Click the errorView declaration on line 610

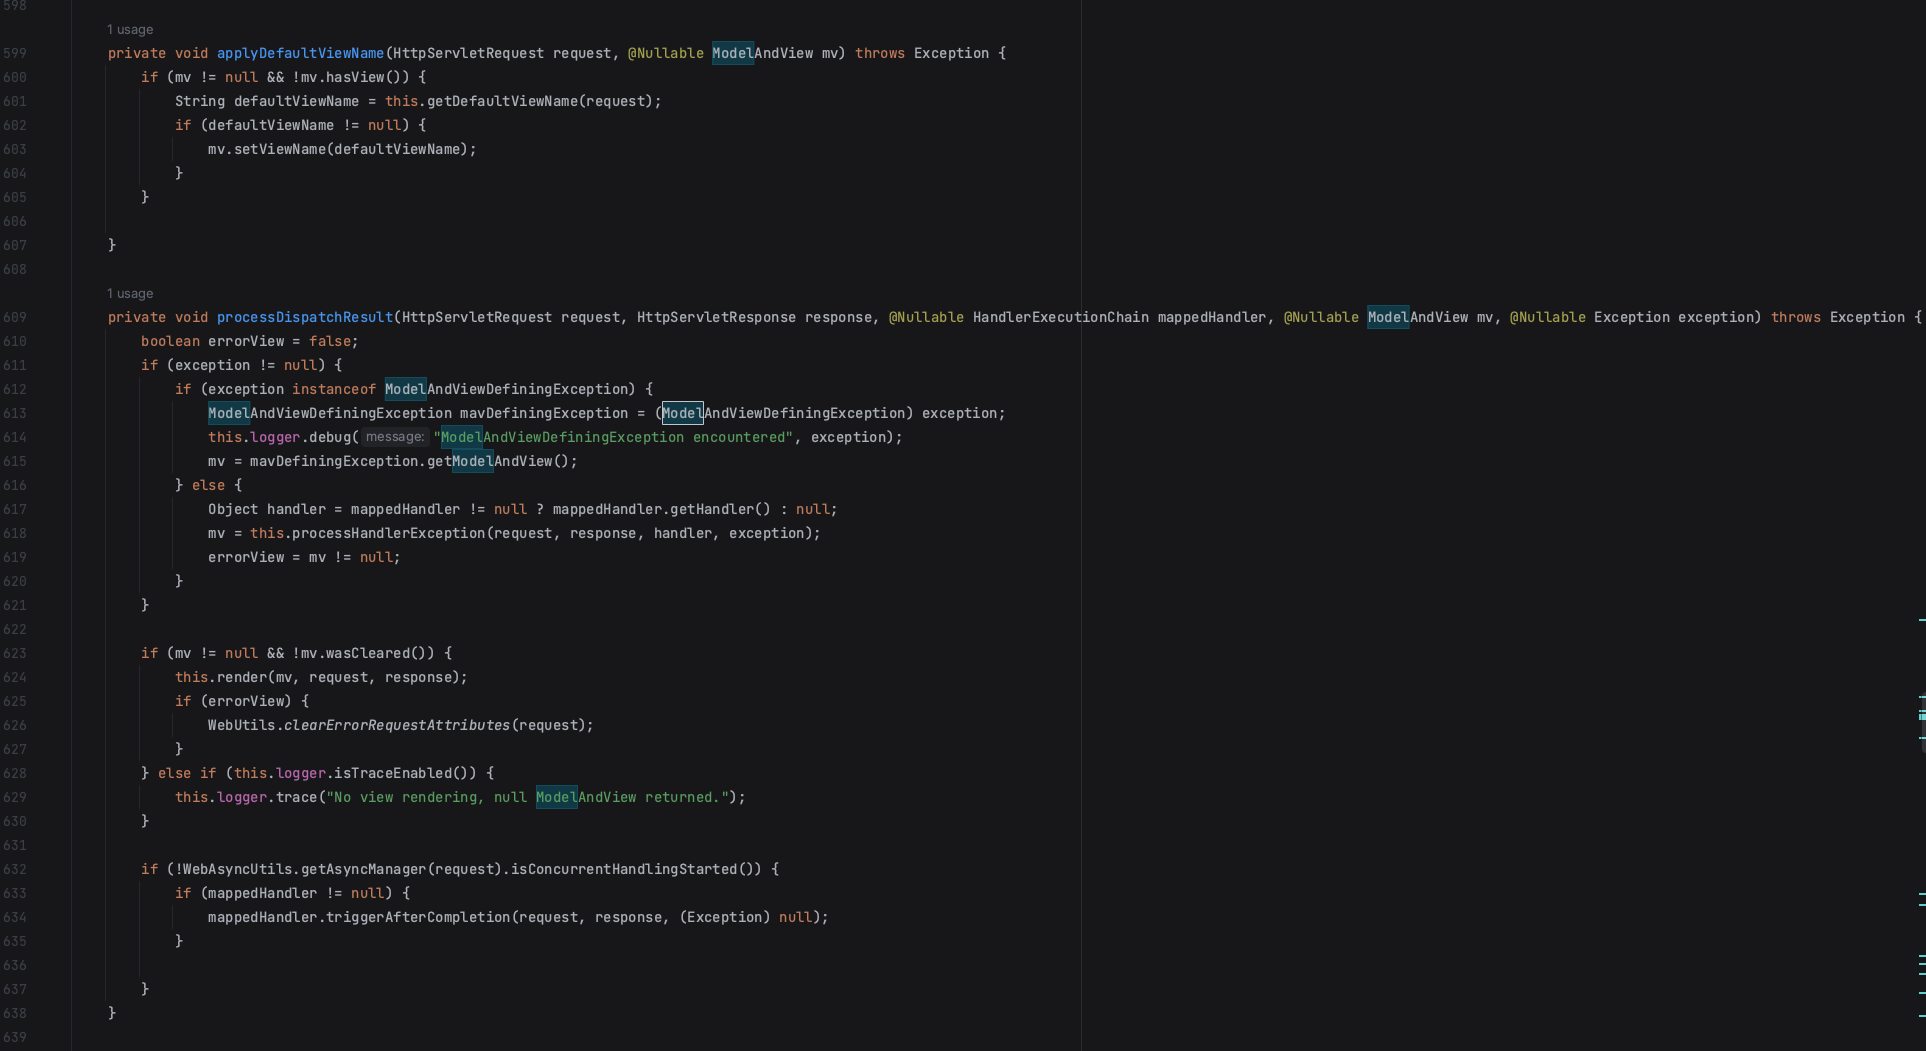pyautogui.click(x=246, y=341)
